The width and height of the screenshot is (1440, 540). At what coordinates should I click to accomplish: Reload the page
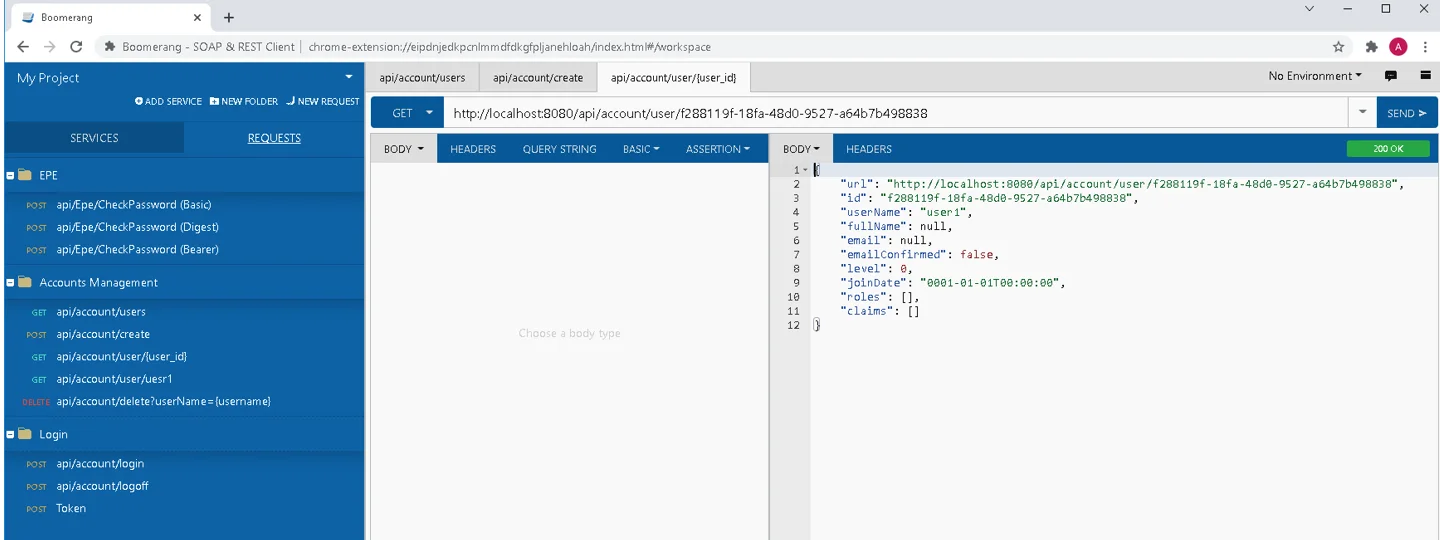[x=76, y=47]
